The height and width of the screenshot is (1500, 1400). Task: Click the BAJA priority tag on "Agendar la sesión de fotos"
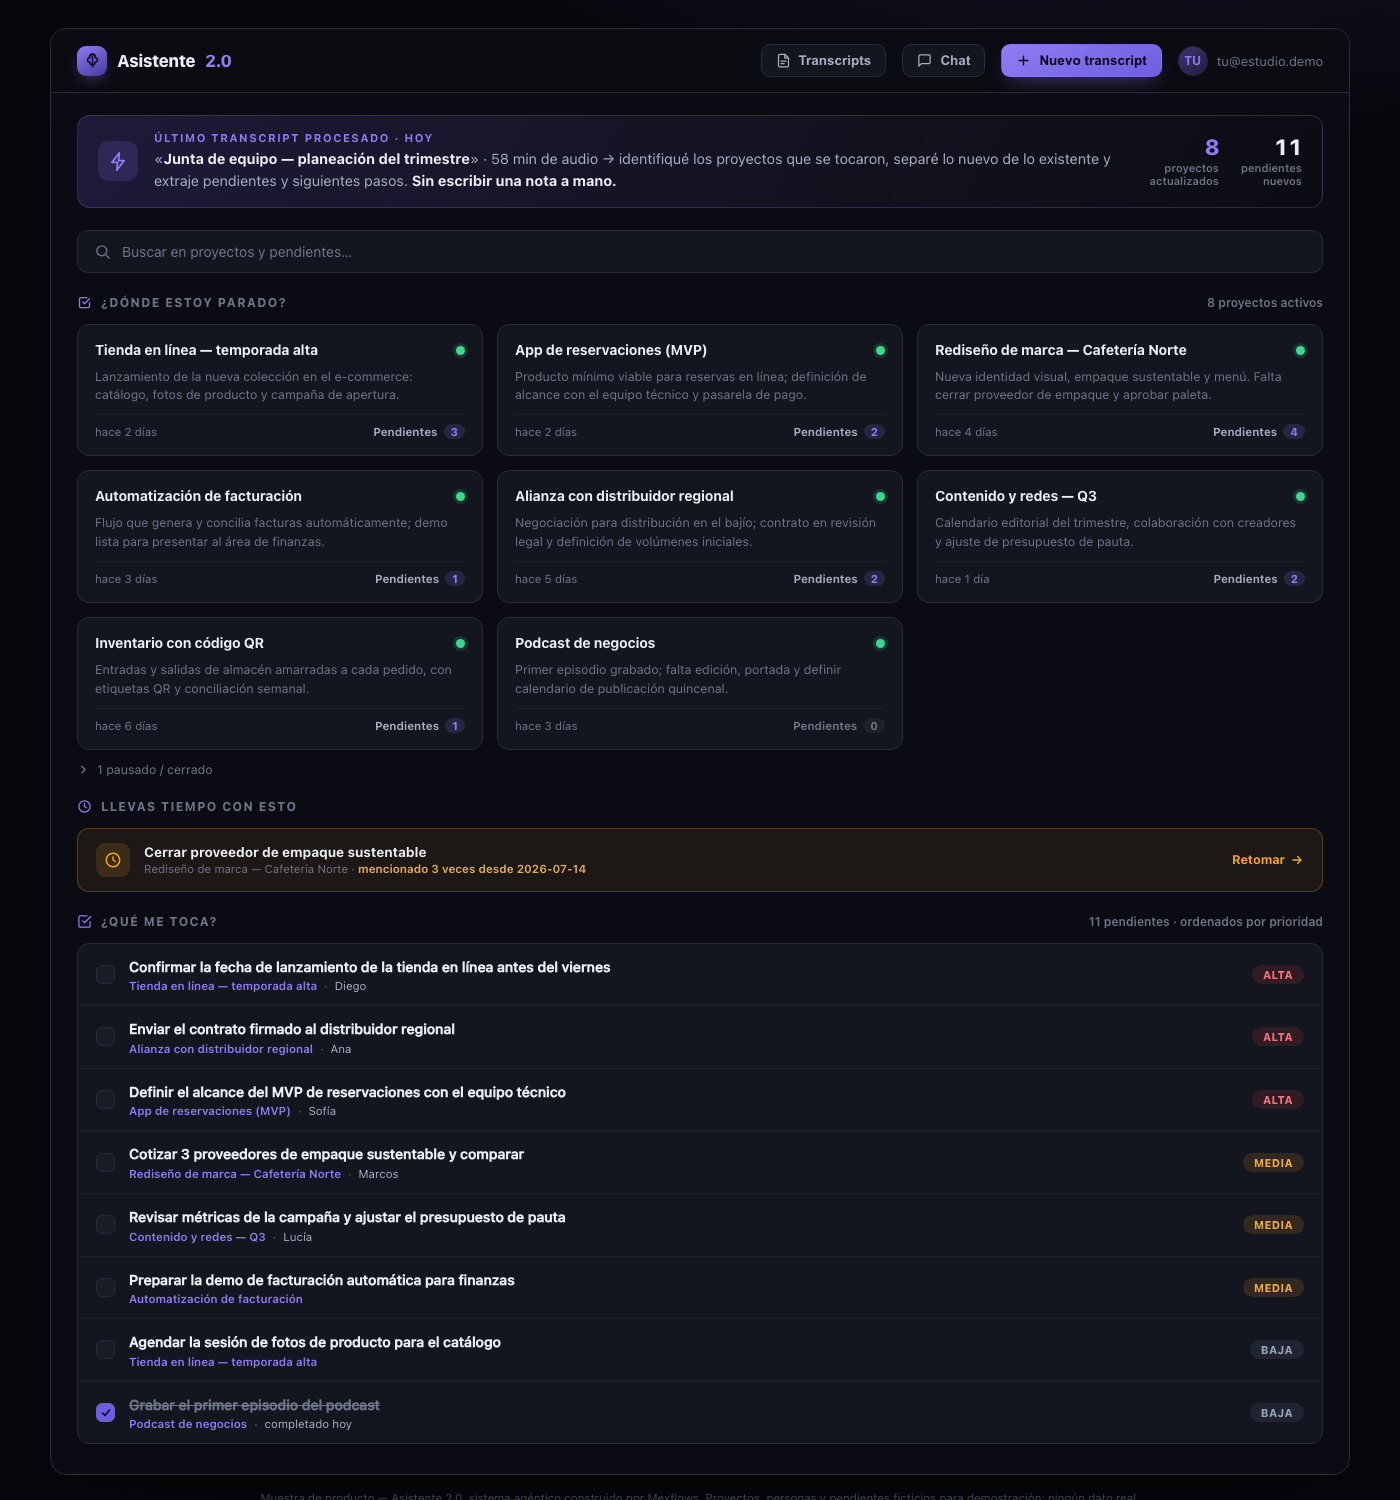point(1277,1350)
